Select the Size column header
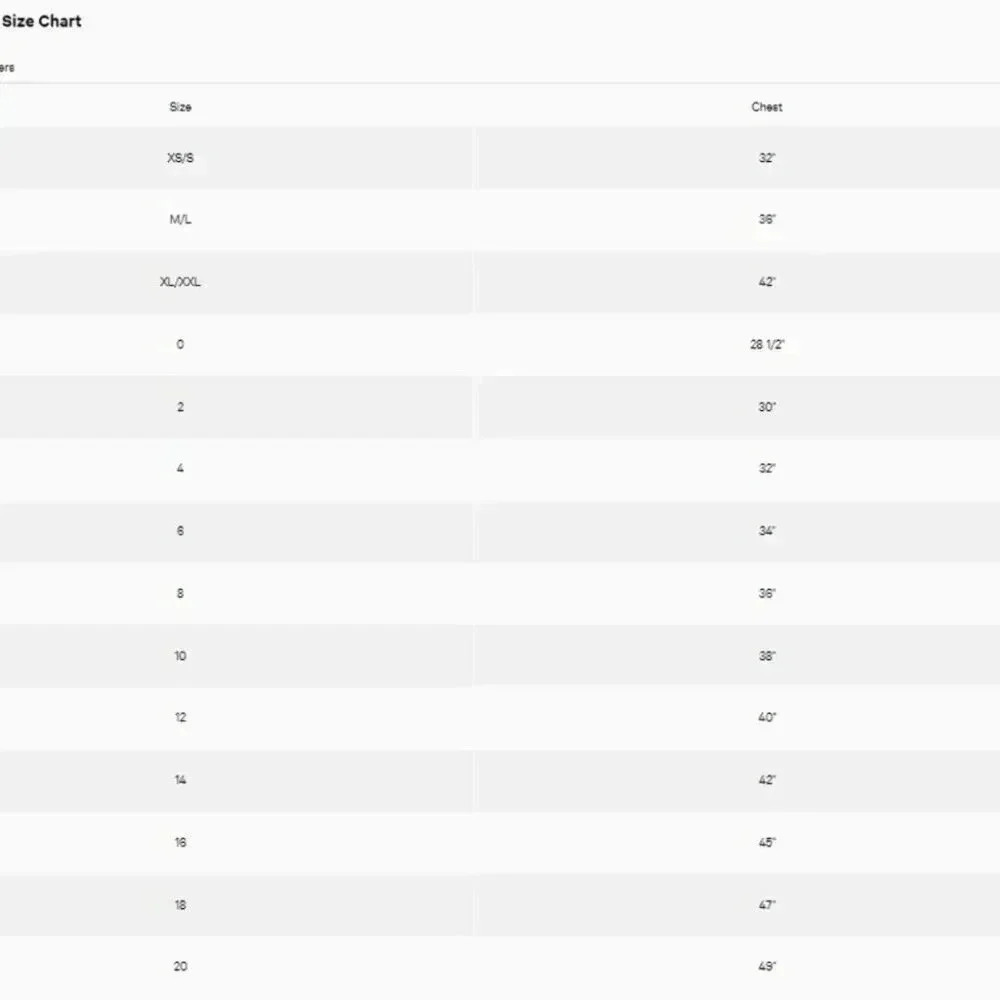The image size is (1000, 1000). 180,107
